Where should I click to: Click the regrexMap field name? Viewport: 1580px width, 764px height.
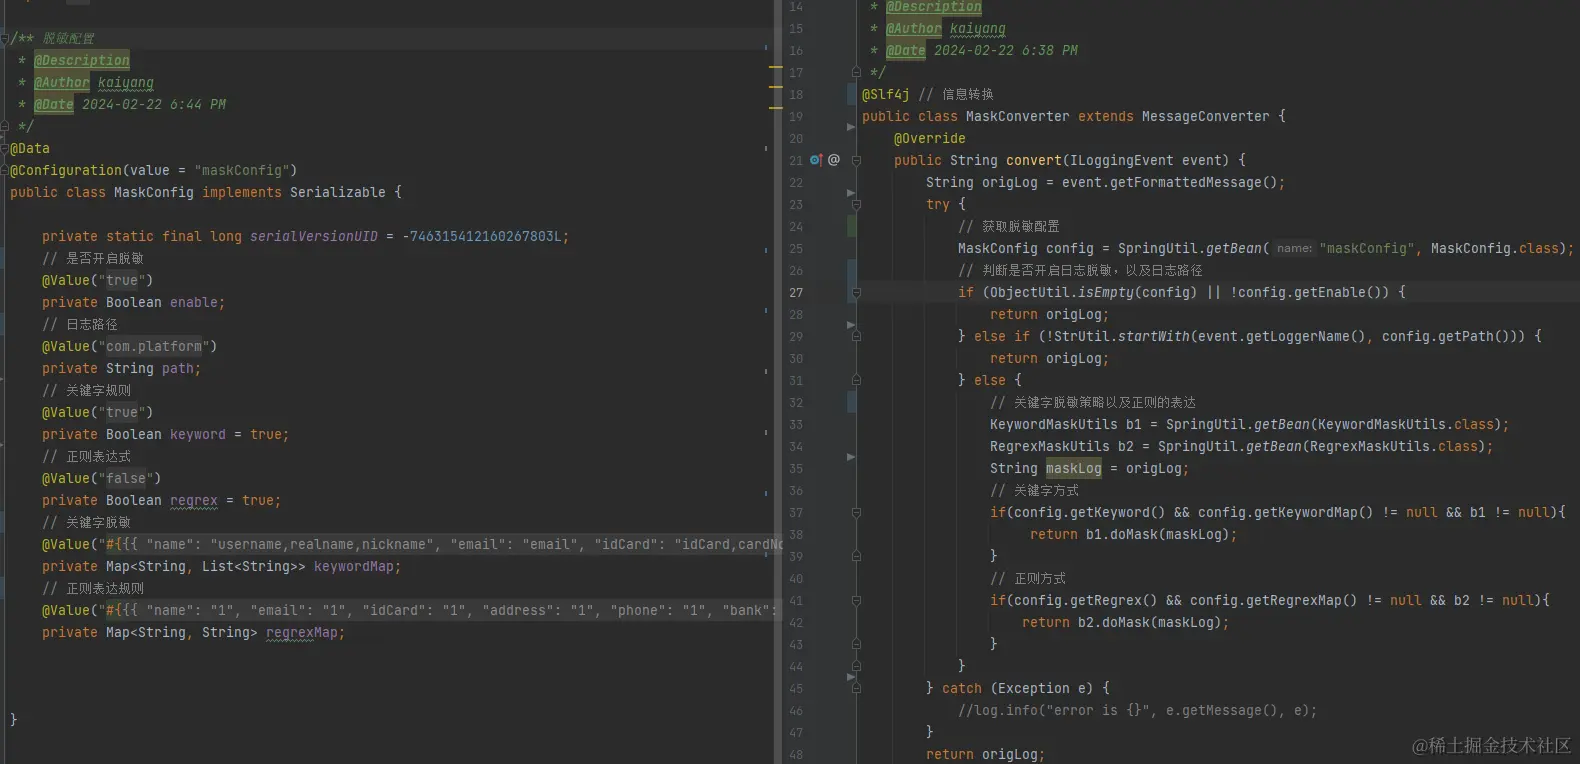(302, 632)
